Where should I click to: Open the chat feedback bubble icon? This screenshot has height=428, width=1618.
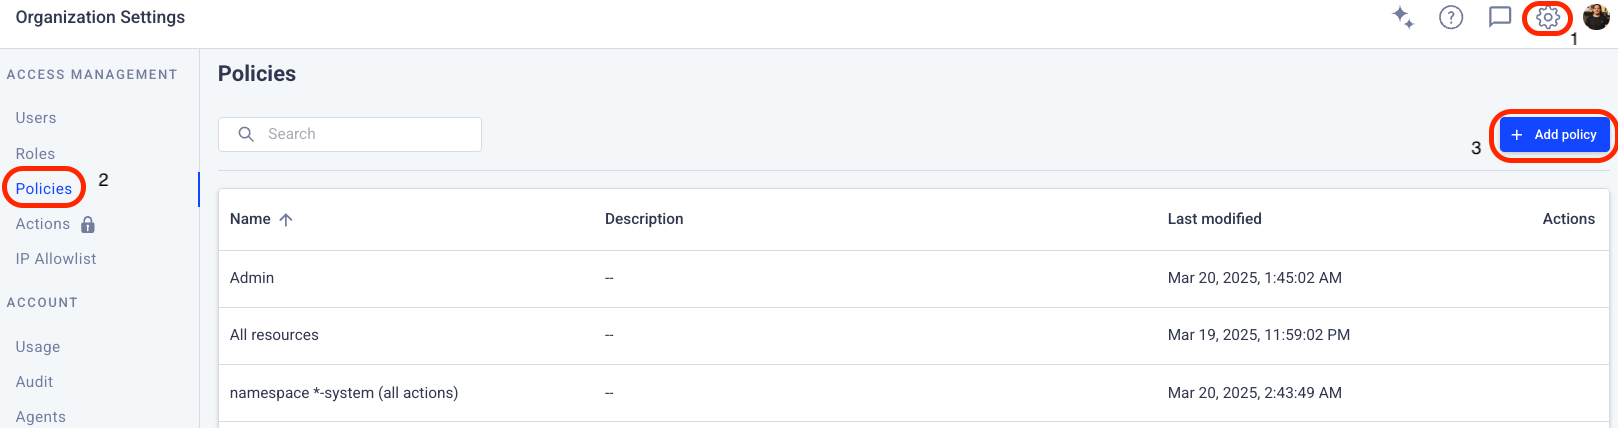[1499, 18]
